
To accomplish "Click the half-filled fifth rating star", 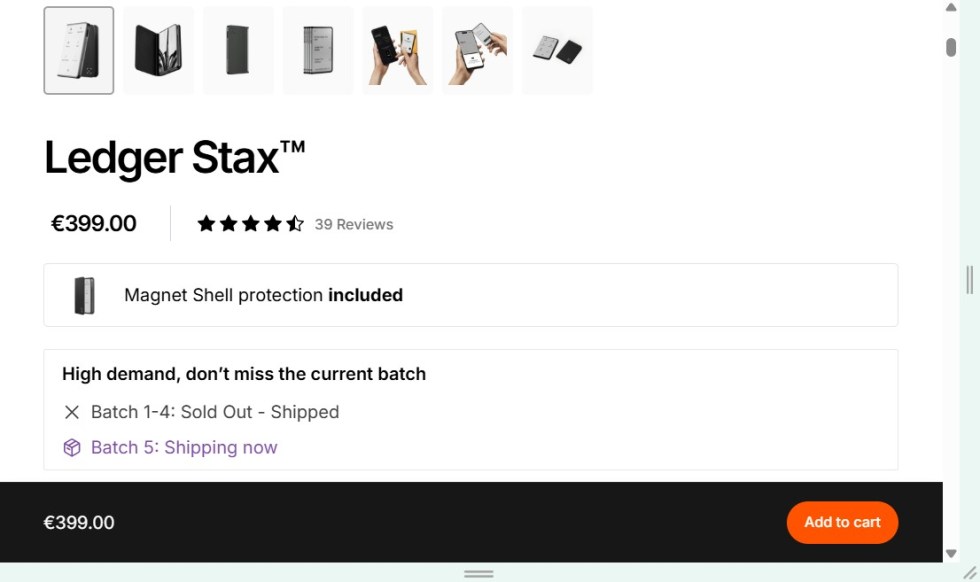I will [296, 223].
